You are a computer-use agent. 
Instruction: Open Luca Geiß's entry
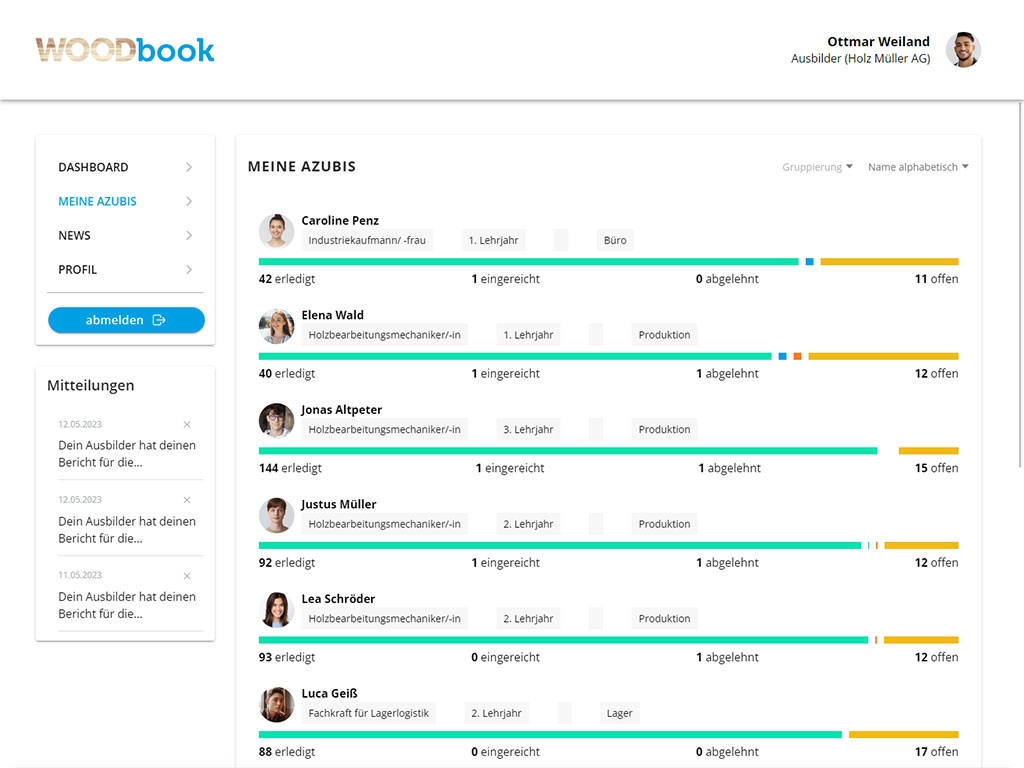329,694
